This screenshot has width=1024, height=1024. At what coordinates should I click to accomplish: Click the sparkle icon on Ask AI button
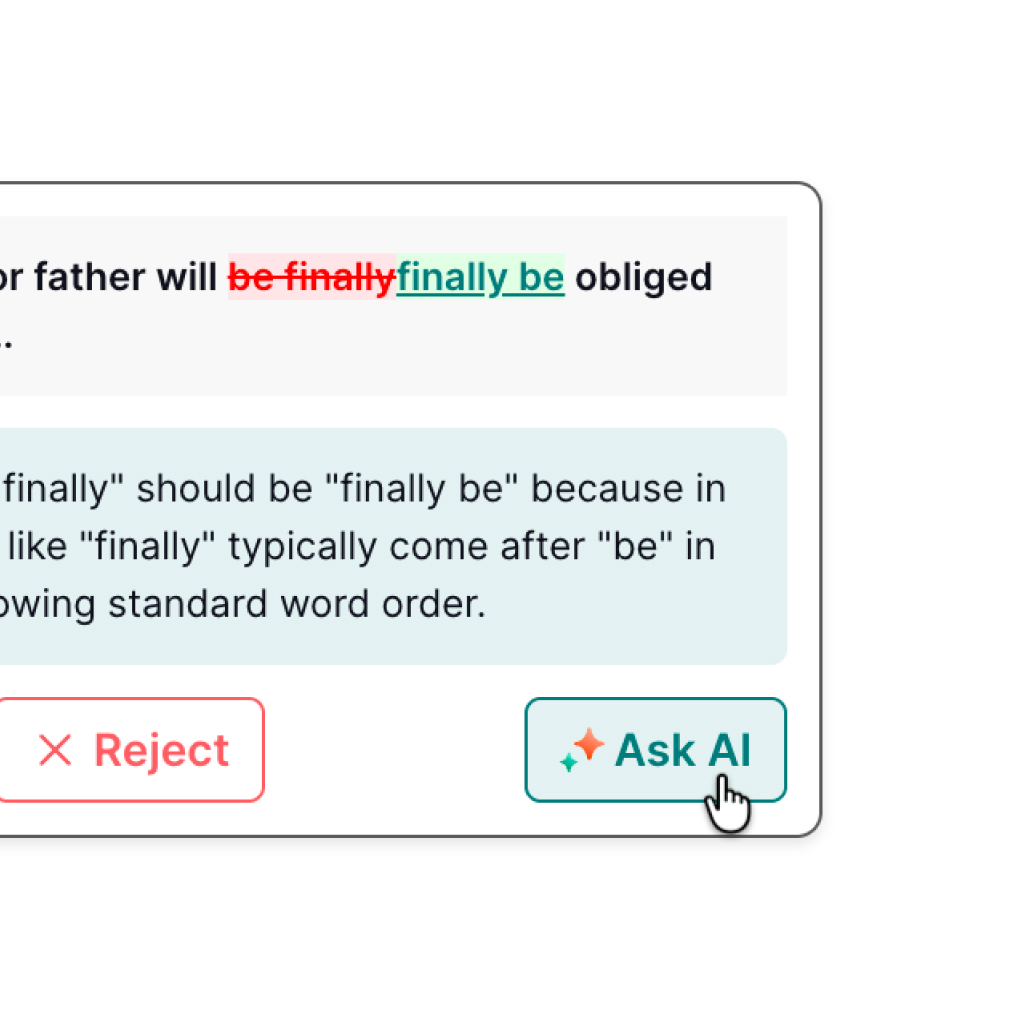click(585, 750)
